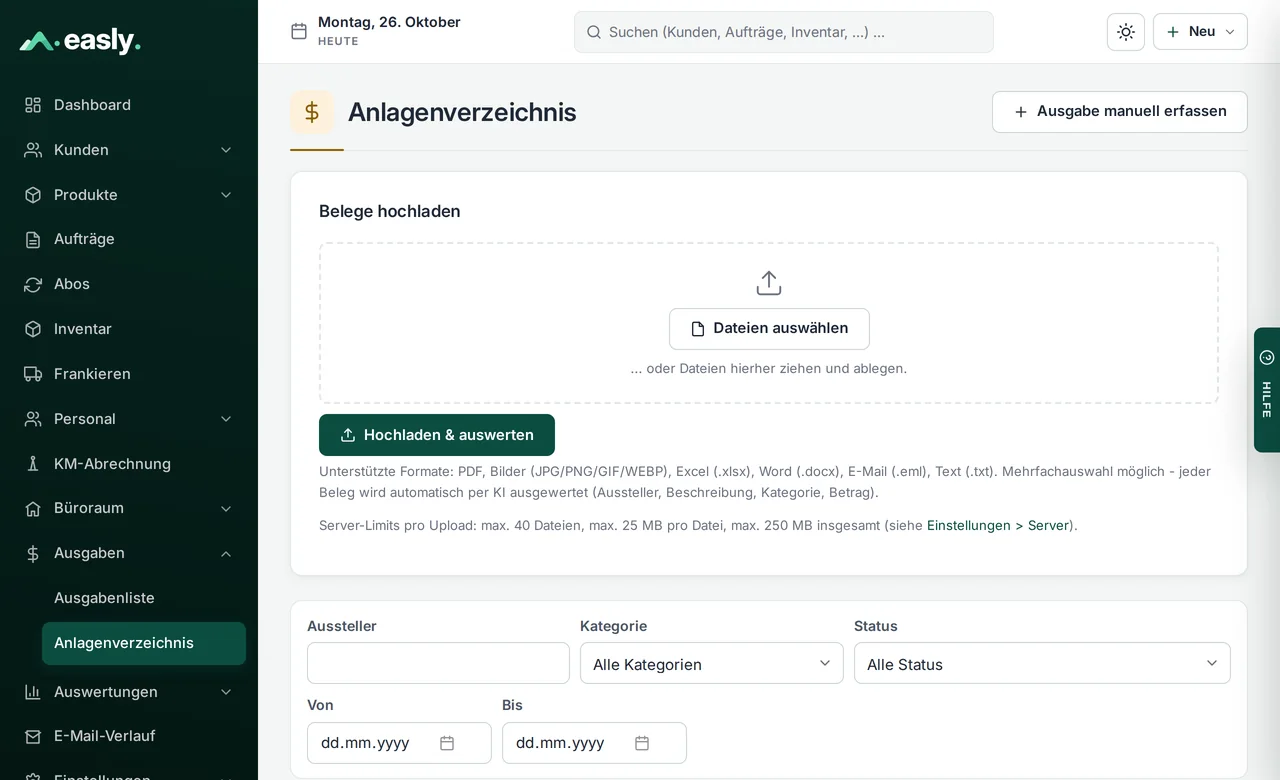Click the Inventar cube icon
The width and height of the screenshot is (1280, 780).
33,329
